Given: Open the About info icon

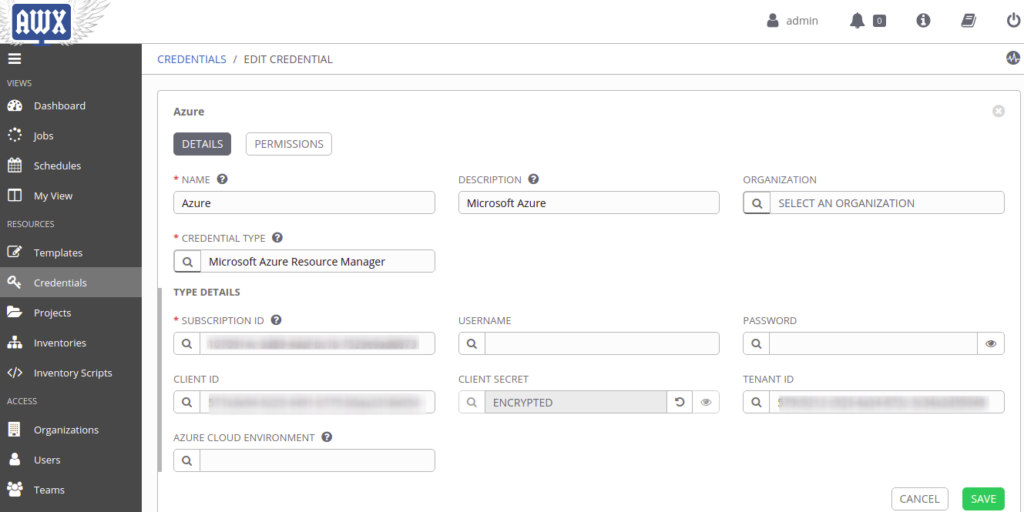Looking at the screenshot, I should (923, 21).
